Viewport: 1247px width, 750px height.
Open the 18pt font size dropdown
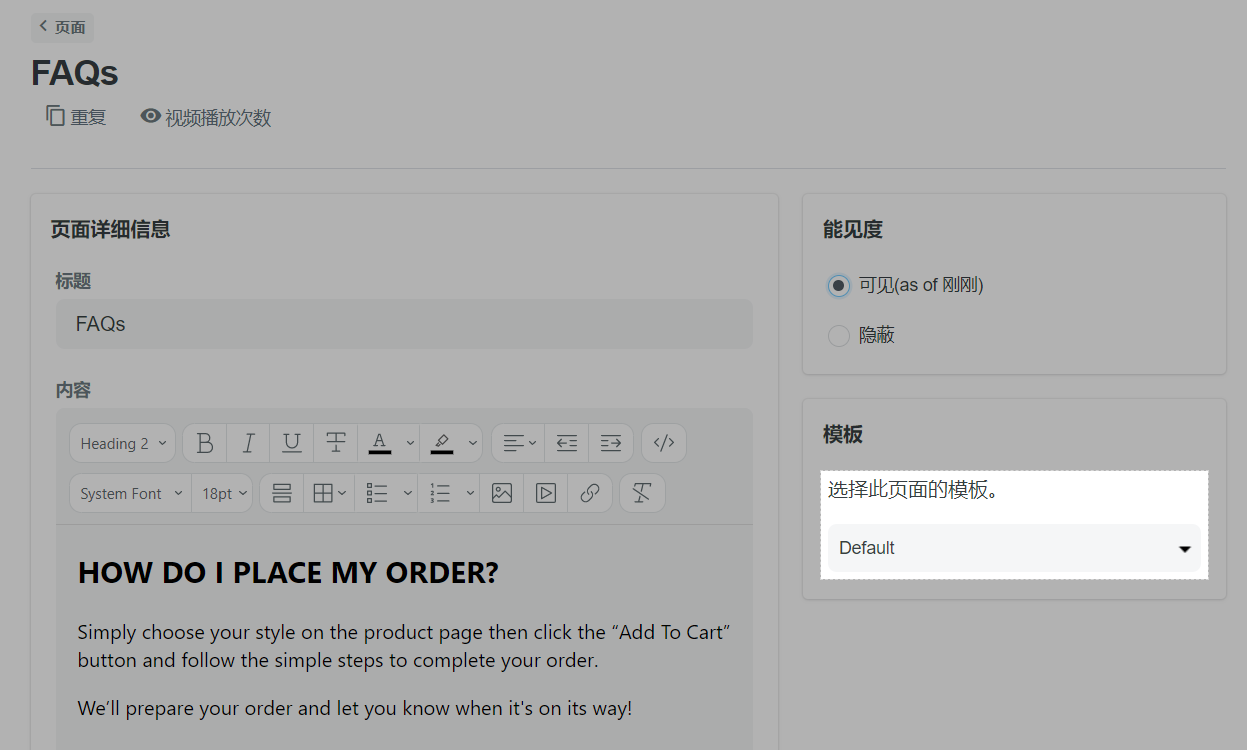click(222, 493)
